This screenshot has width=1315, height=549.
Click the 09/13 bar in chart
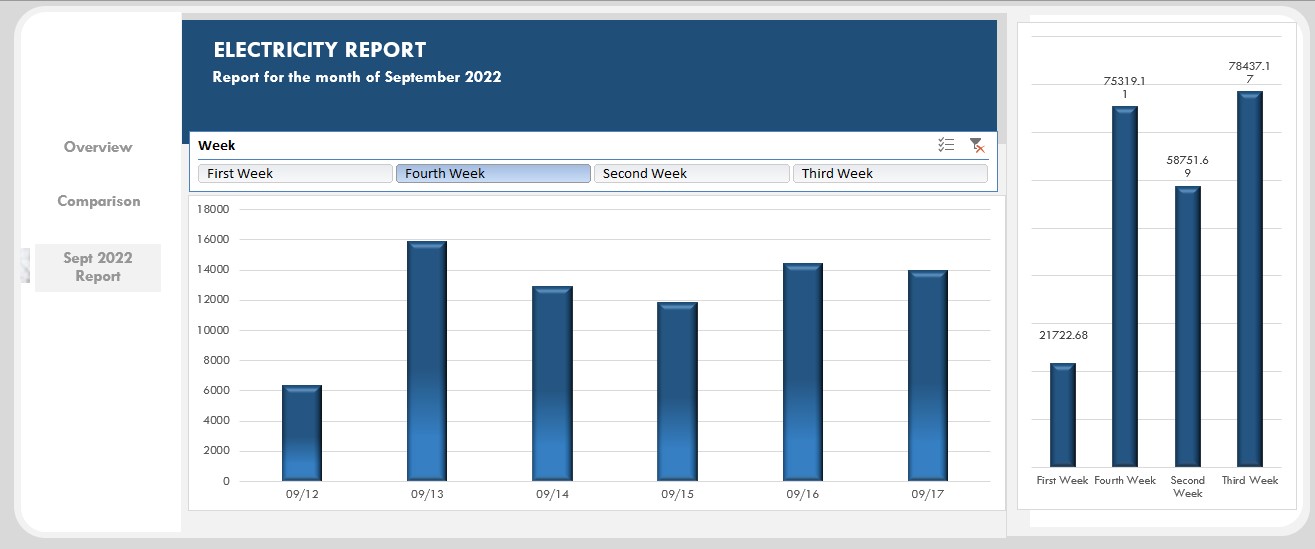[427, 361]
